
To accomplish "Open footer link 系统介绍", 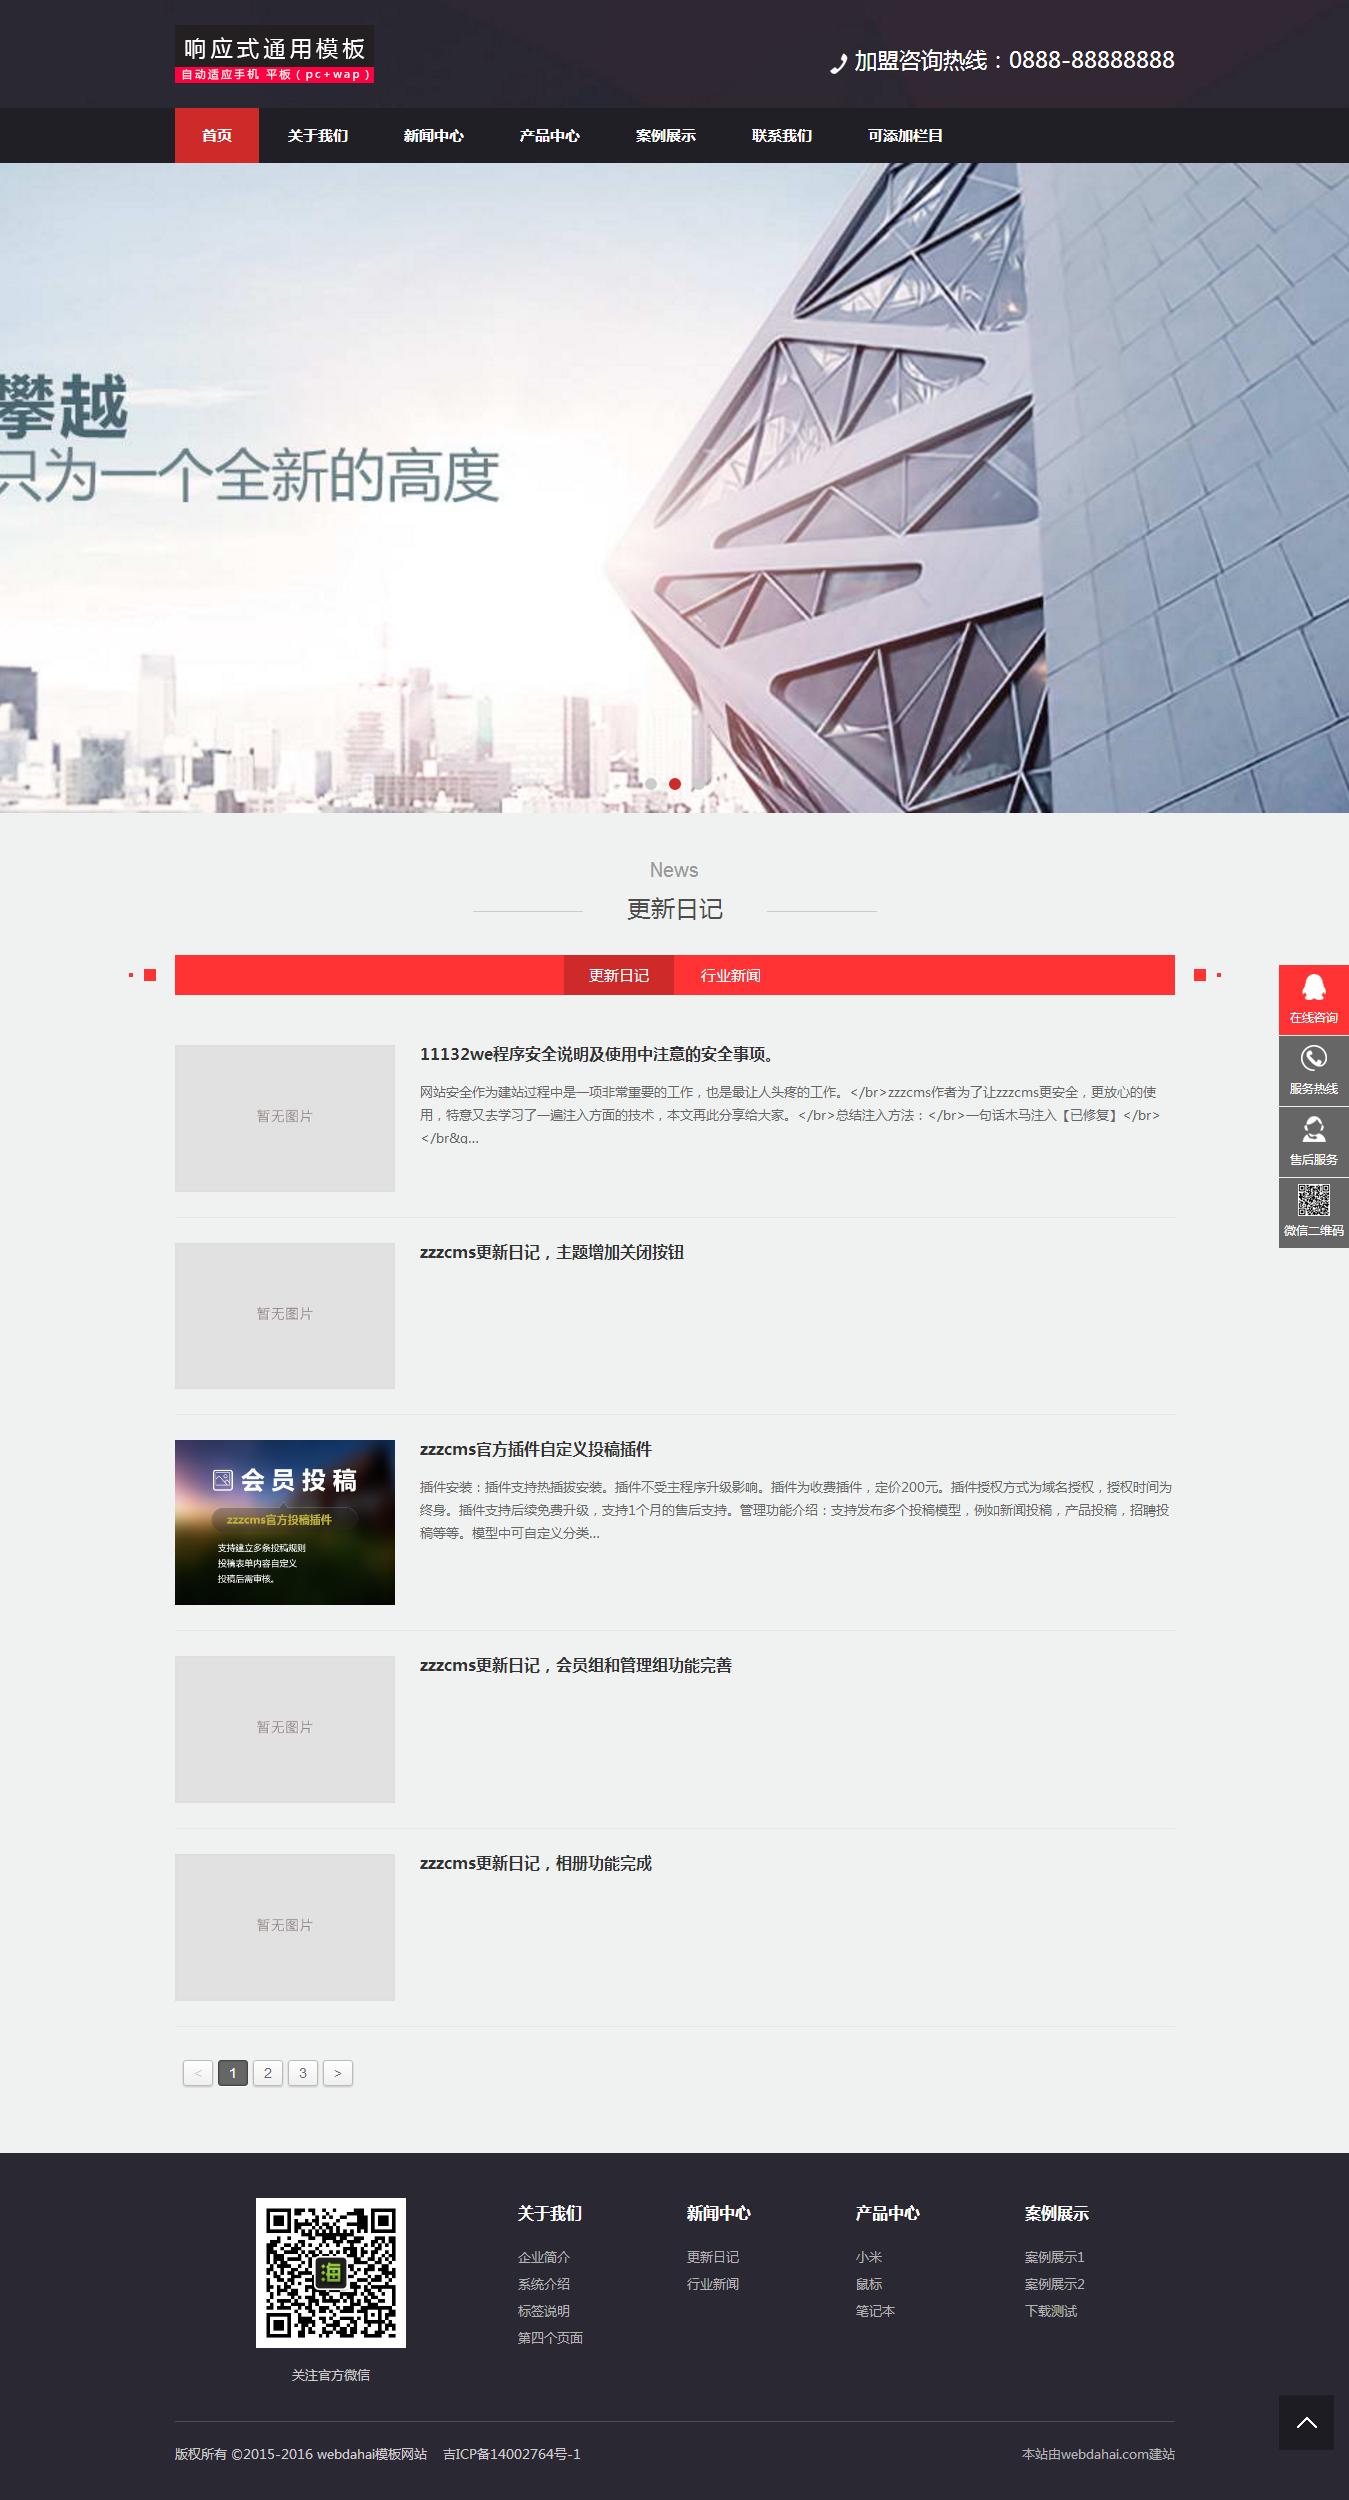I will 544,2284.
